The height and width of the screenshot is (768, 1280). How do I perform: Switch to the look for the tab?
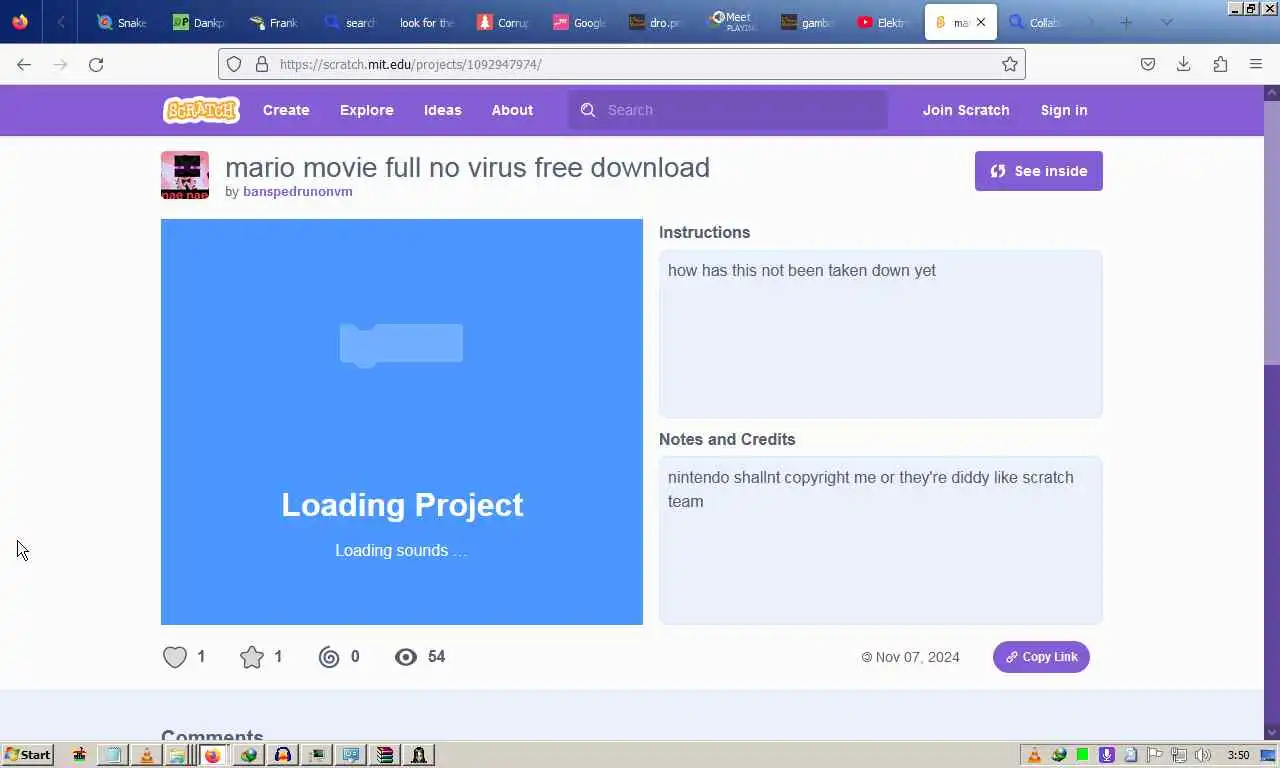tap(426, 22)
